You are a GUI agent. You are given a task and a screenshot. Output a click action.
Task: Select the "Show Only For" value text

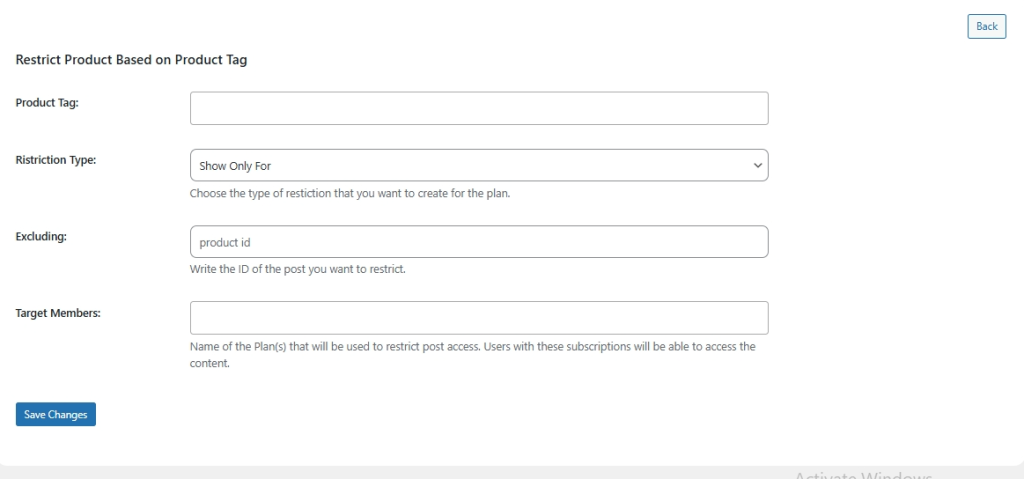[228, 166]
